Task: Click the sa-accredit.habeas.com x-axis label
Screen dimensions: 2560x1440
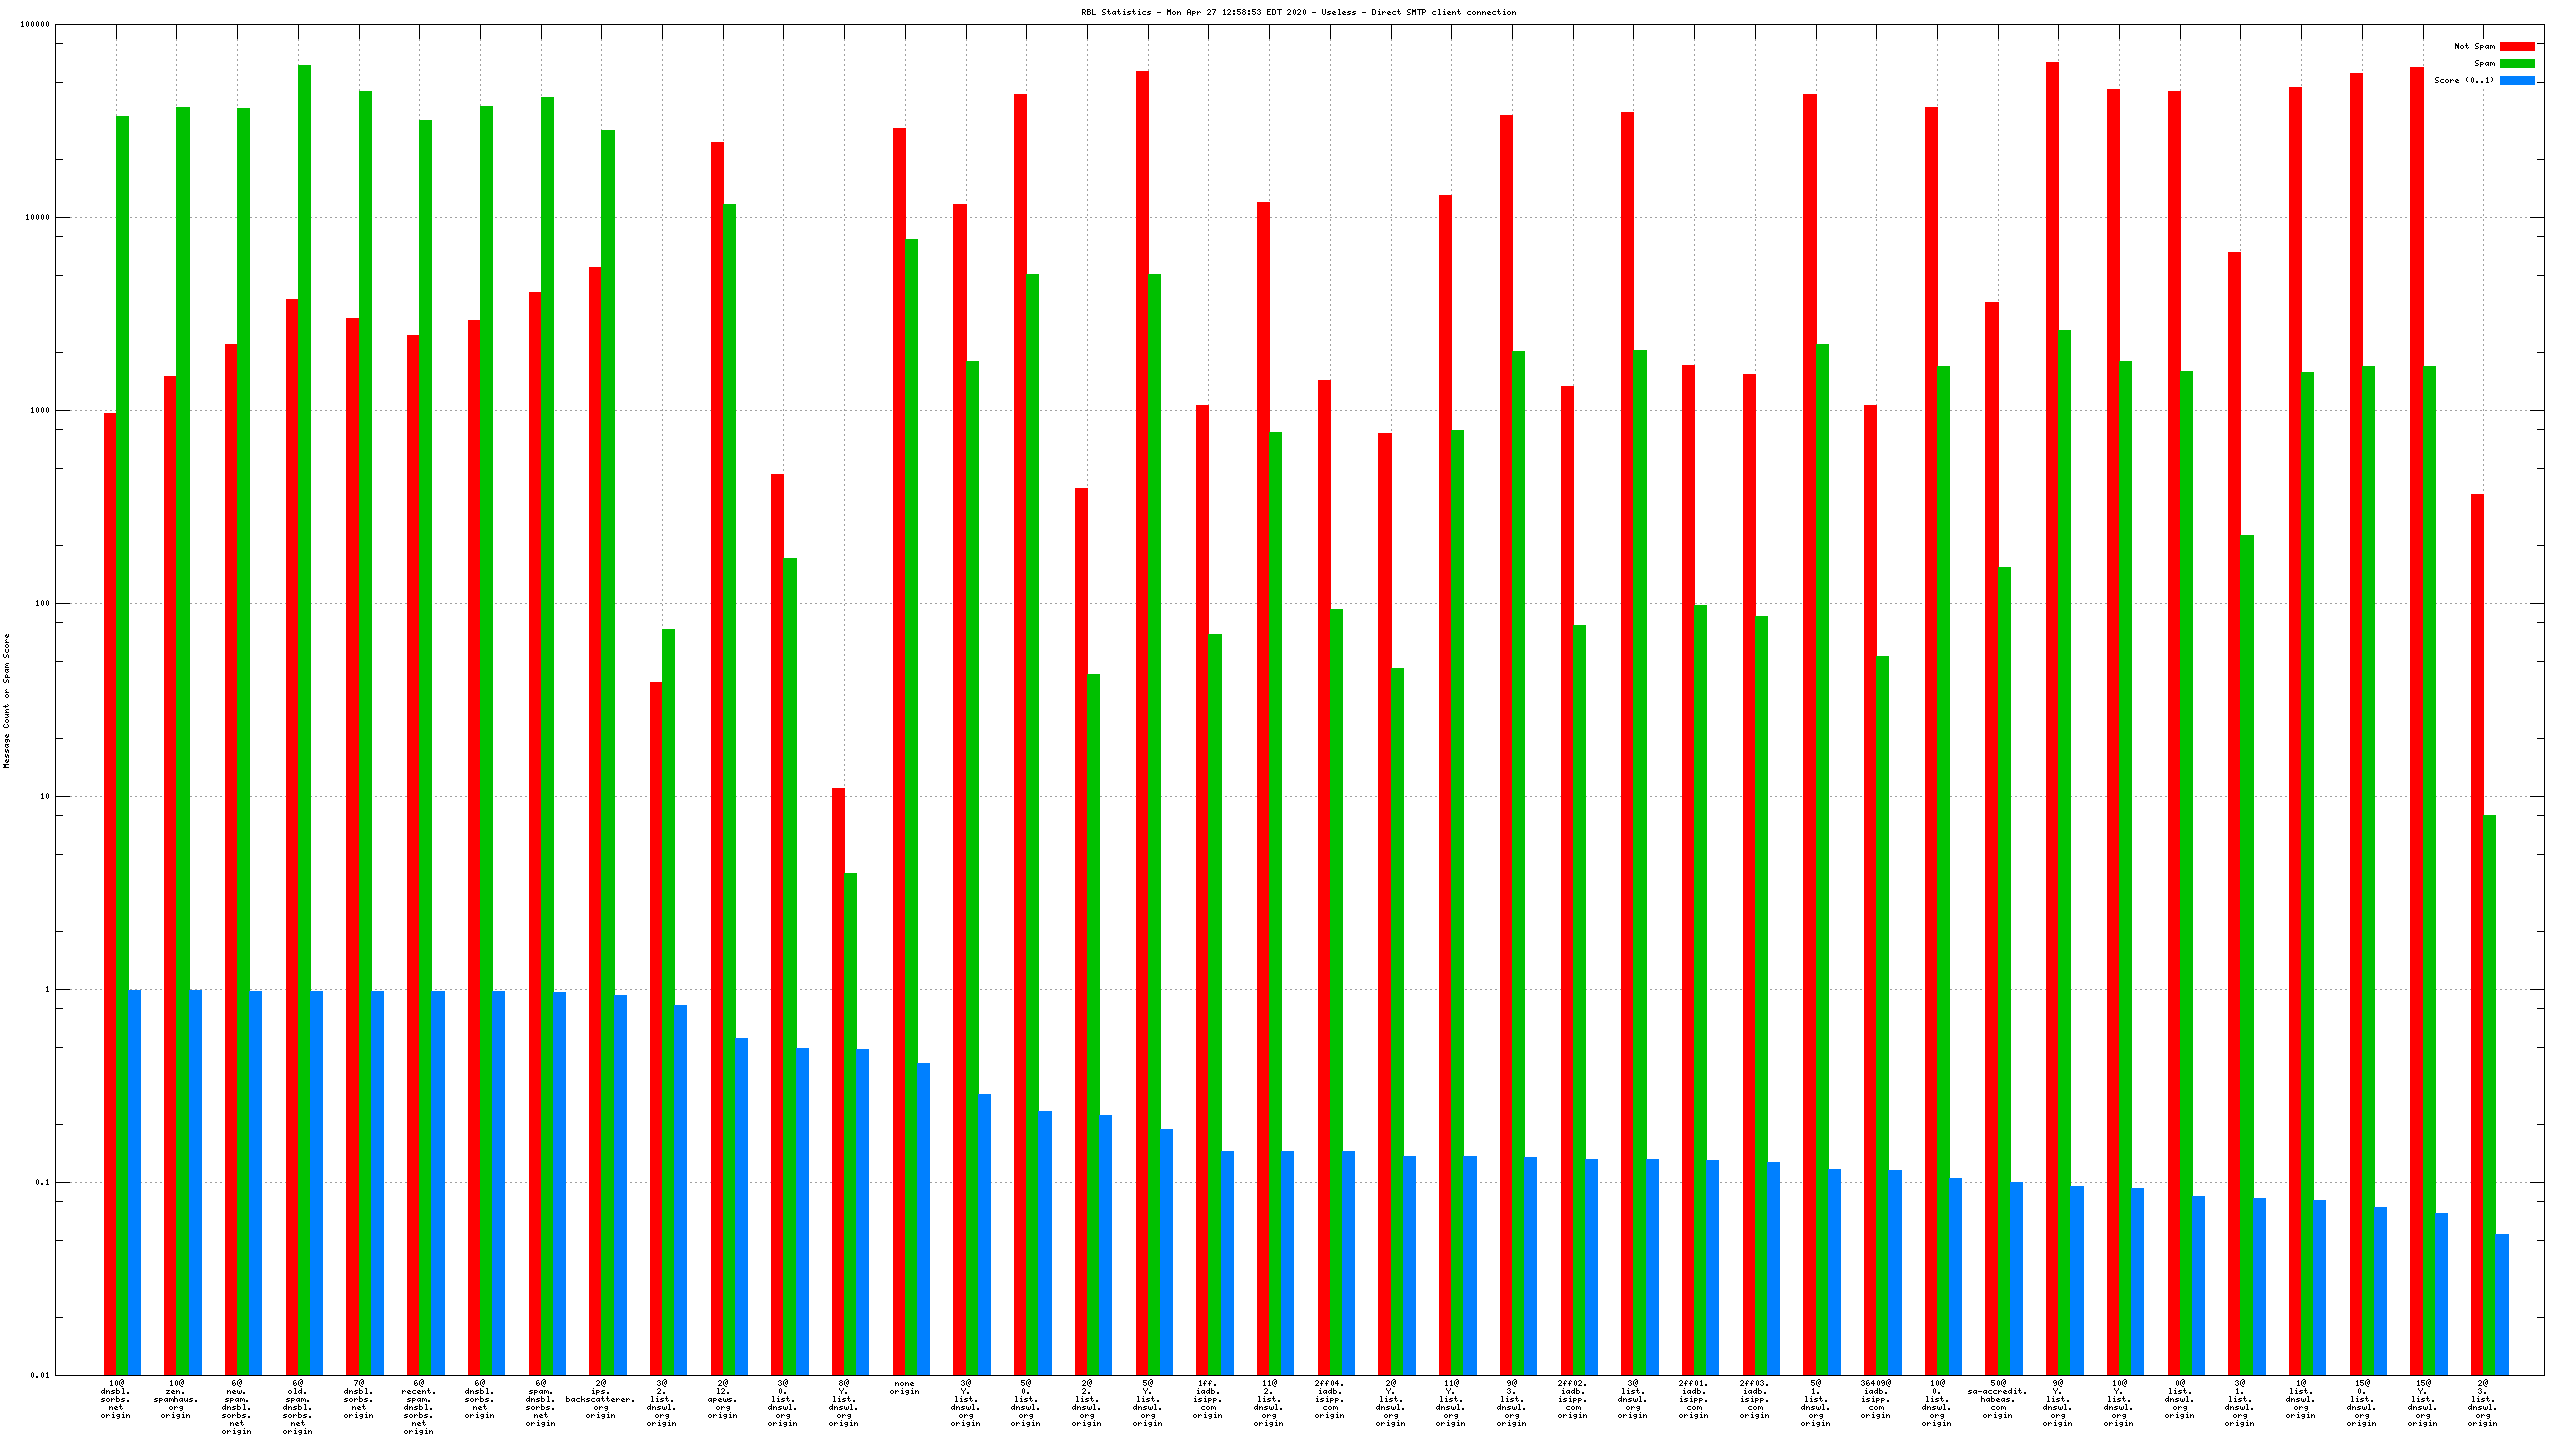Action: coord(1997,1399)
